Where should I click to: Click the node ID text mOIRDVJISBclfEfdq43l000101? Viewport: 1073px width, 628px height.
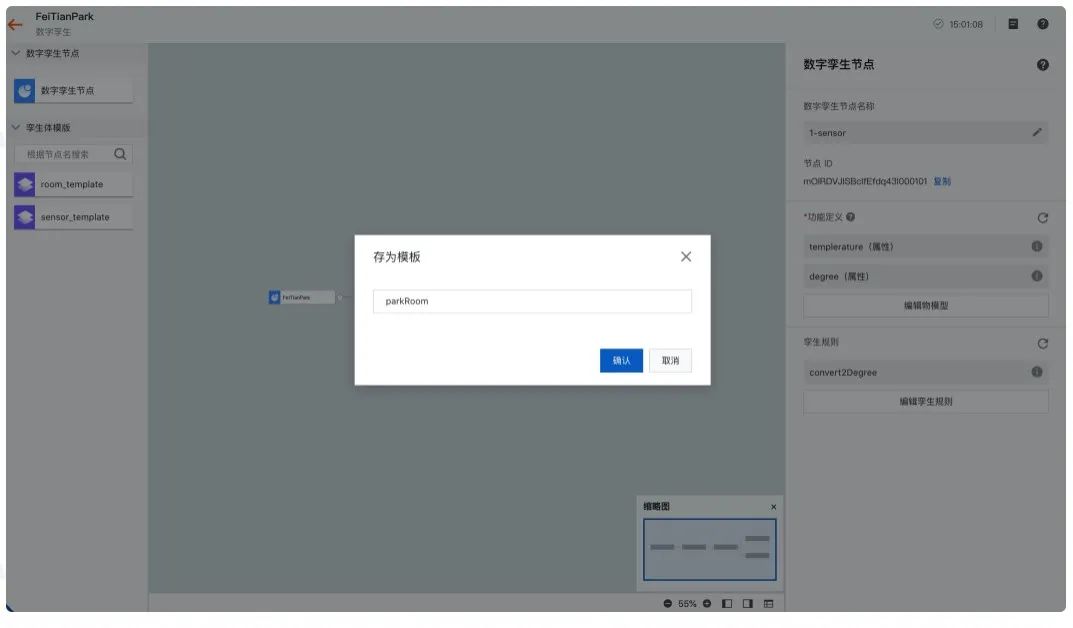point(865,181)
